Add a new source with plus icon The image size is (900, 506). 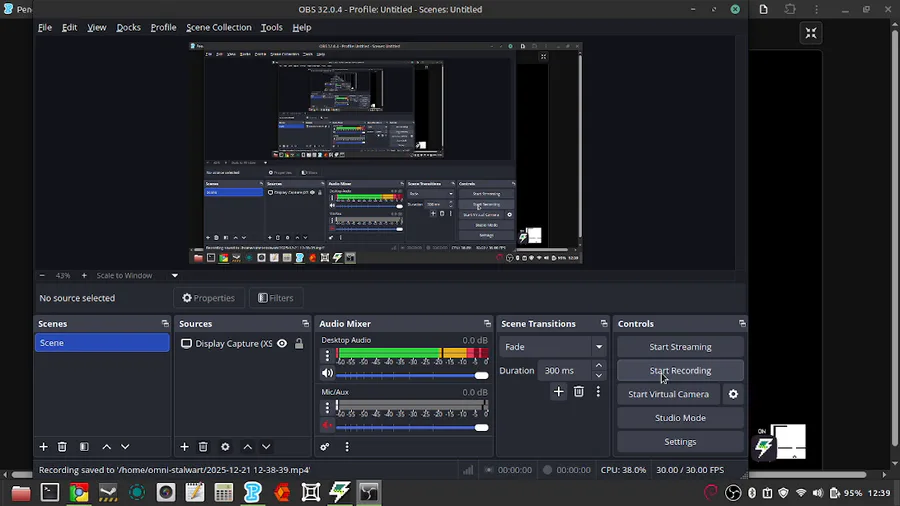pyautogui.click(x=184, y=446)
